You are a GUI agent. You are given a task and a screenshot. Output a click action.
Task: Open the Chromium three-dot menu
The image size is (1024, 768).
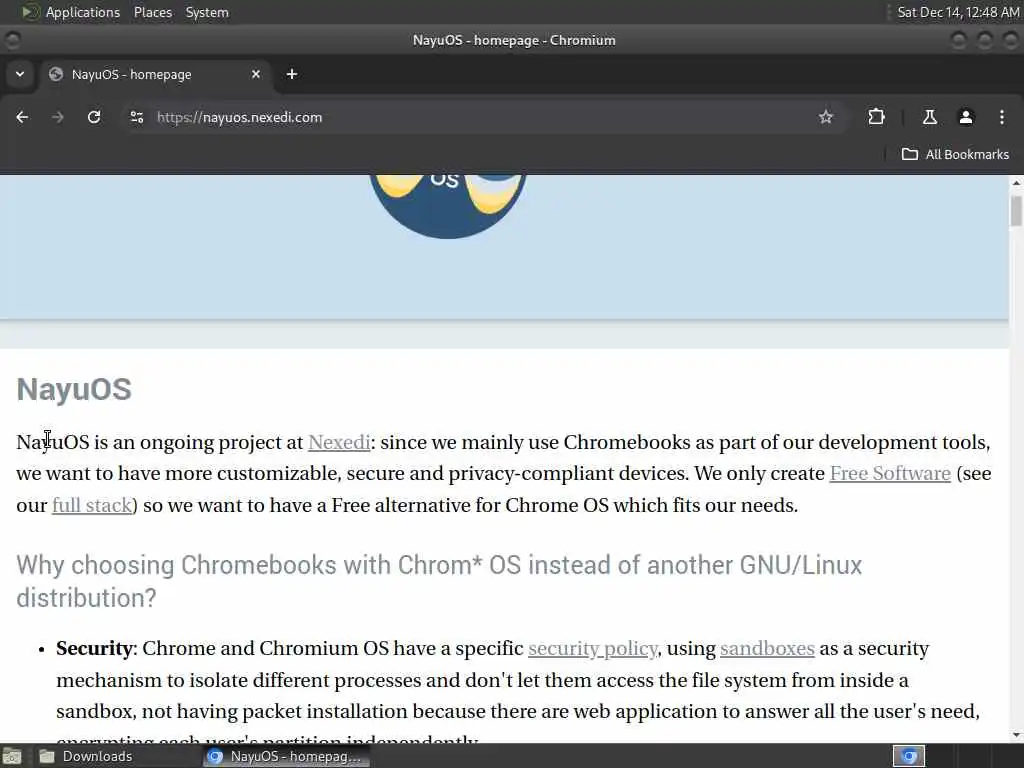[x=1002, y=117]
